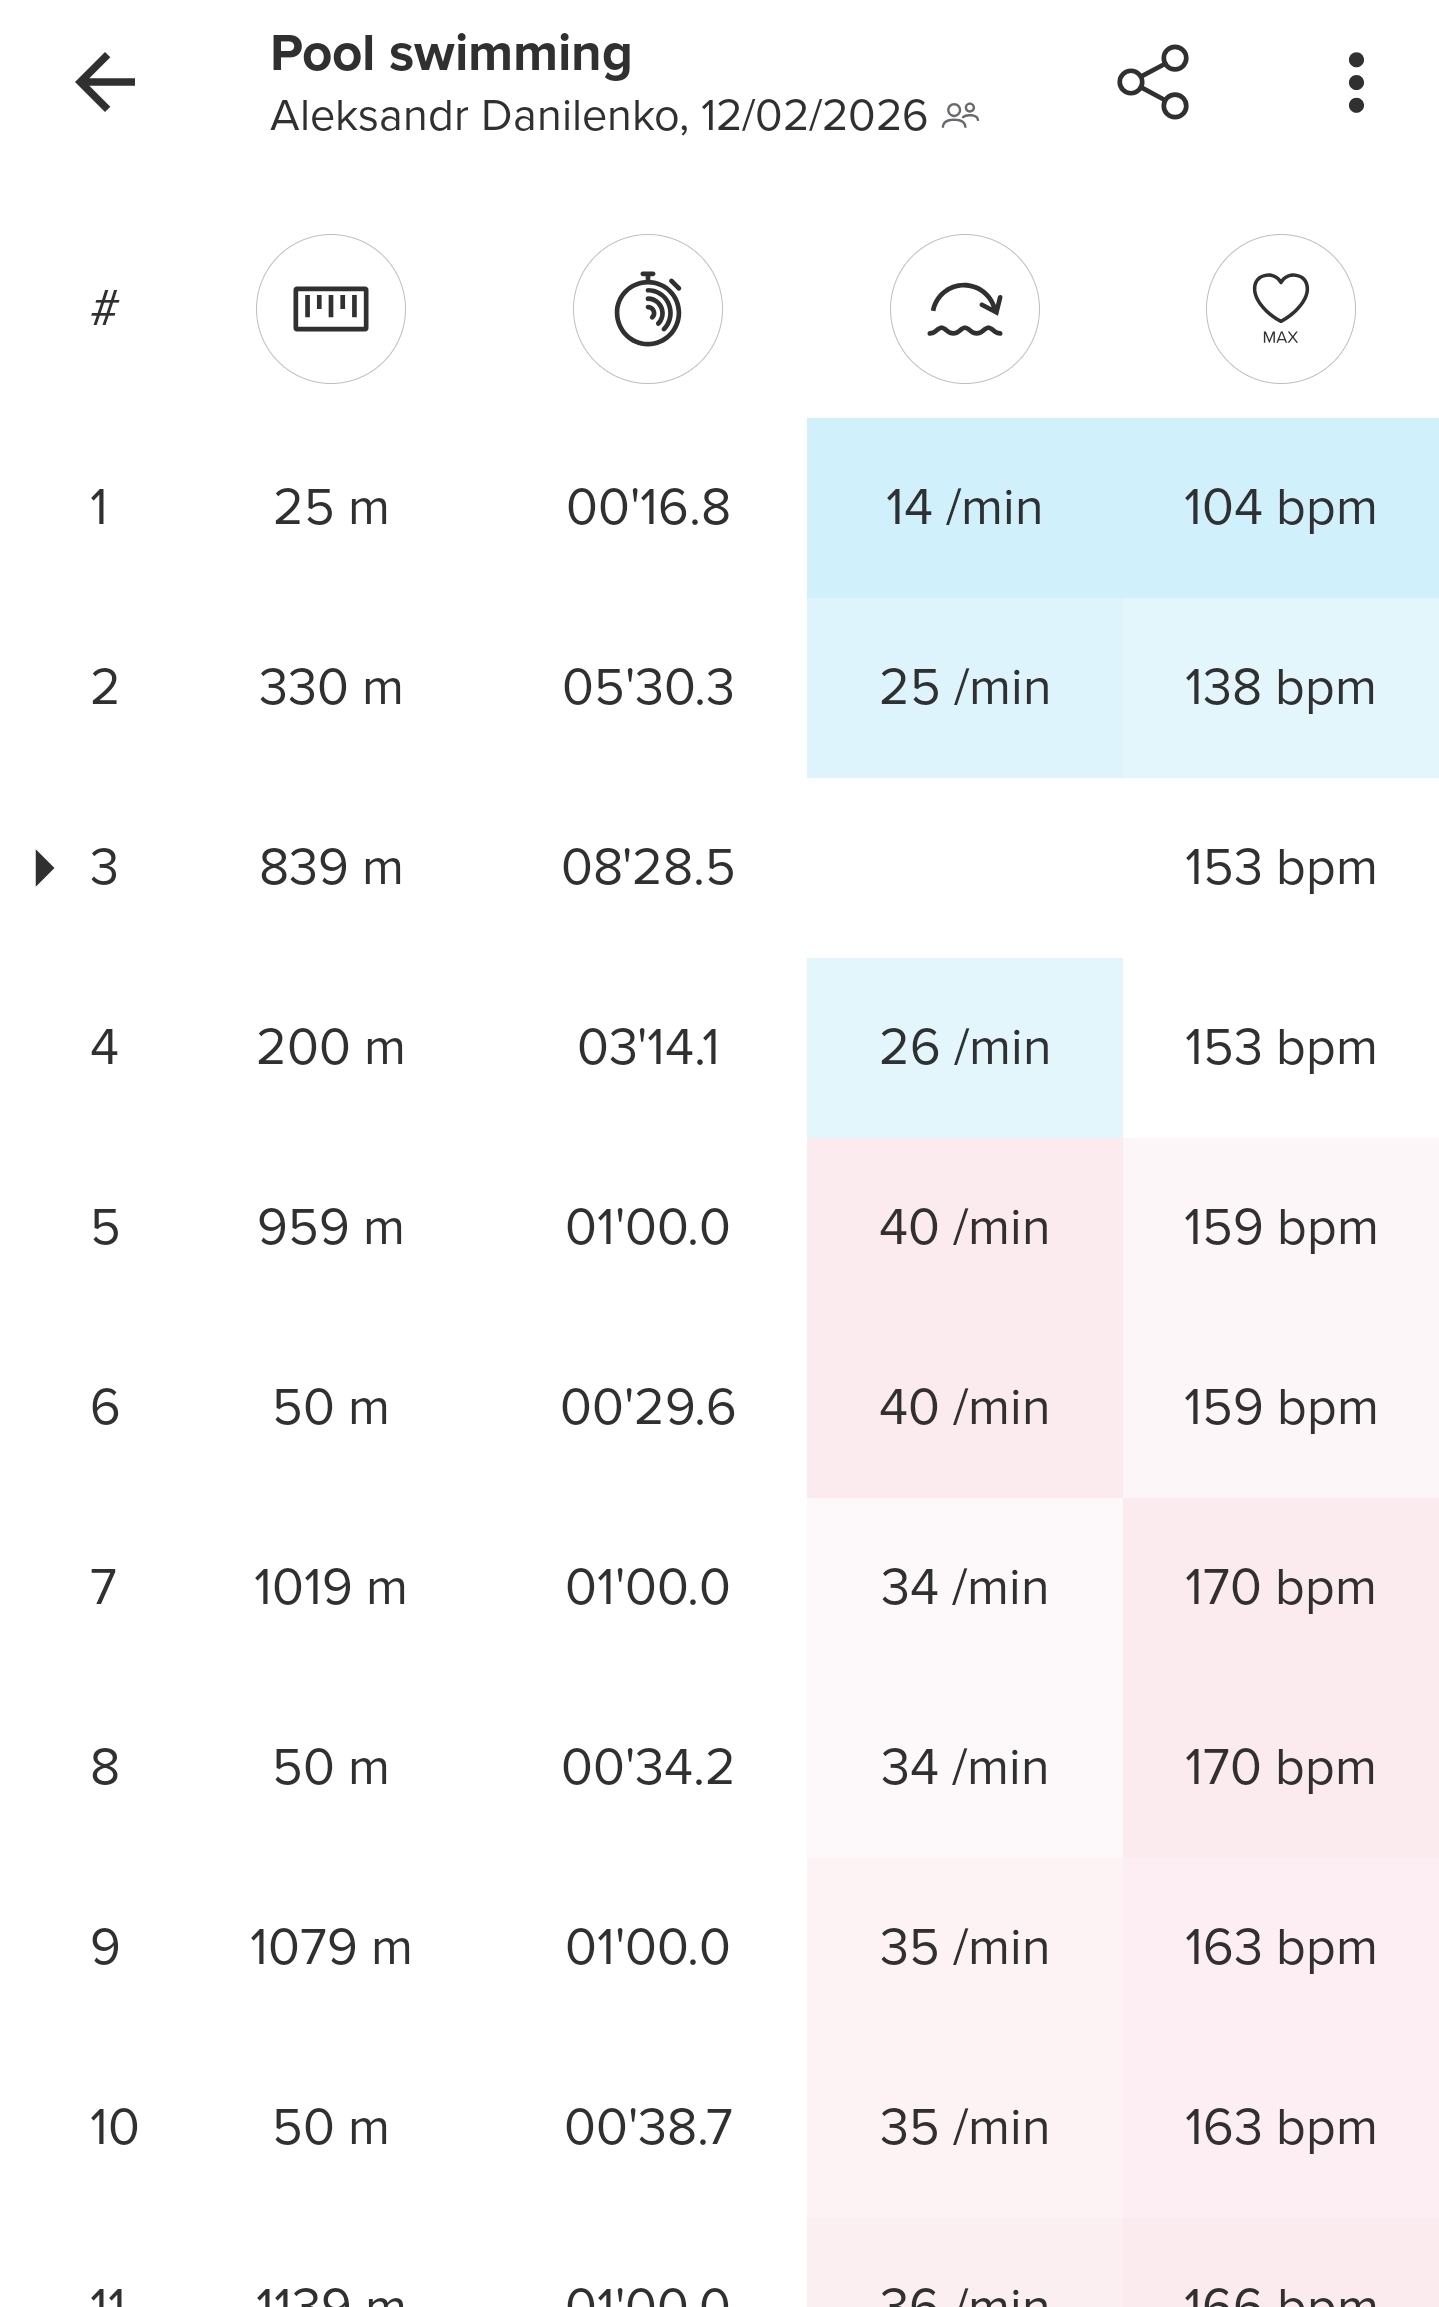Open the share icon
The image size is (1439, 2307).
pyautogui.click(x=1153, y=82)
